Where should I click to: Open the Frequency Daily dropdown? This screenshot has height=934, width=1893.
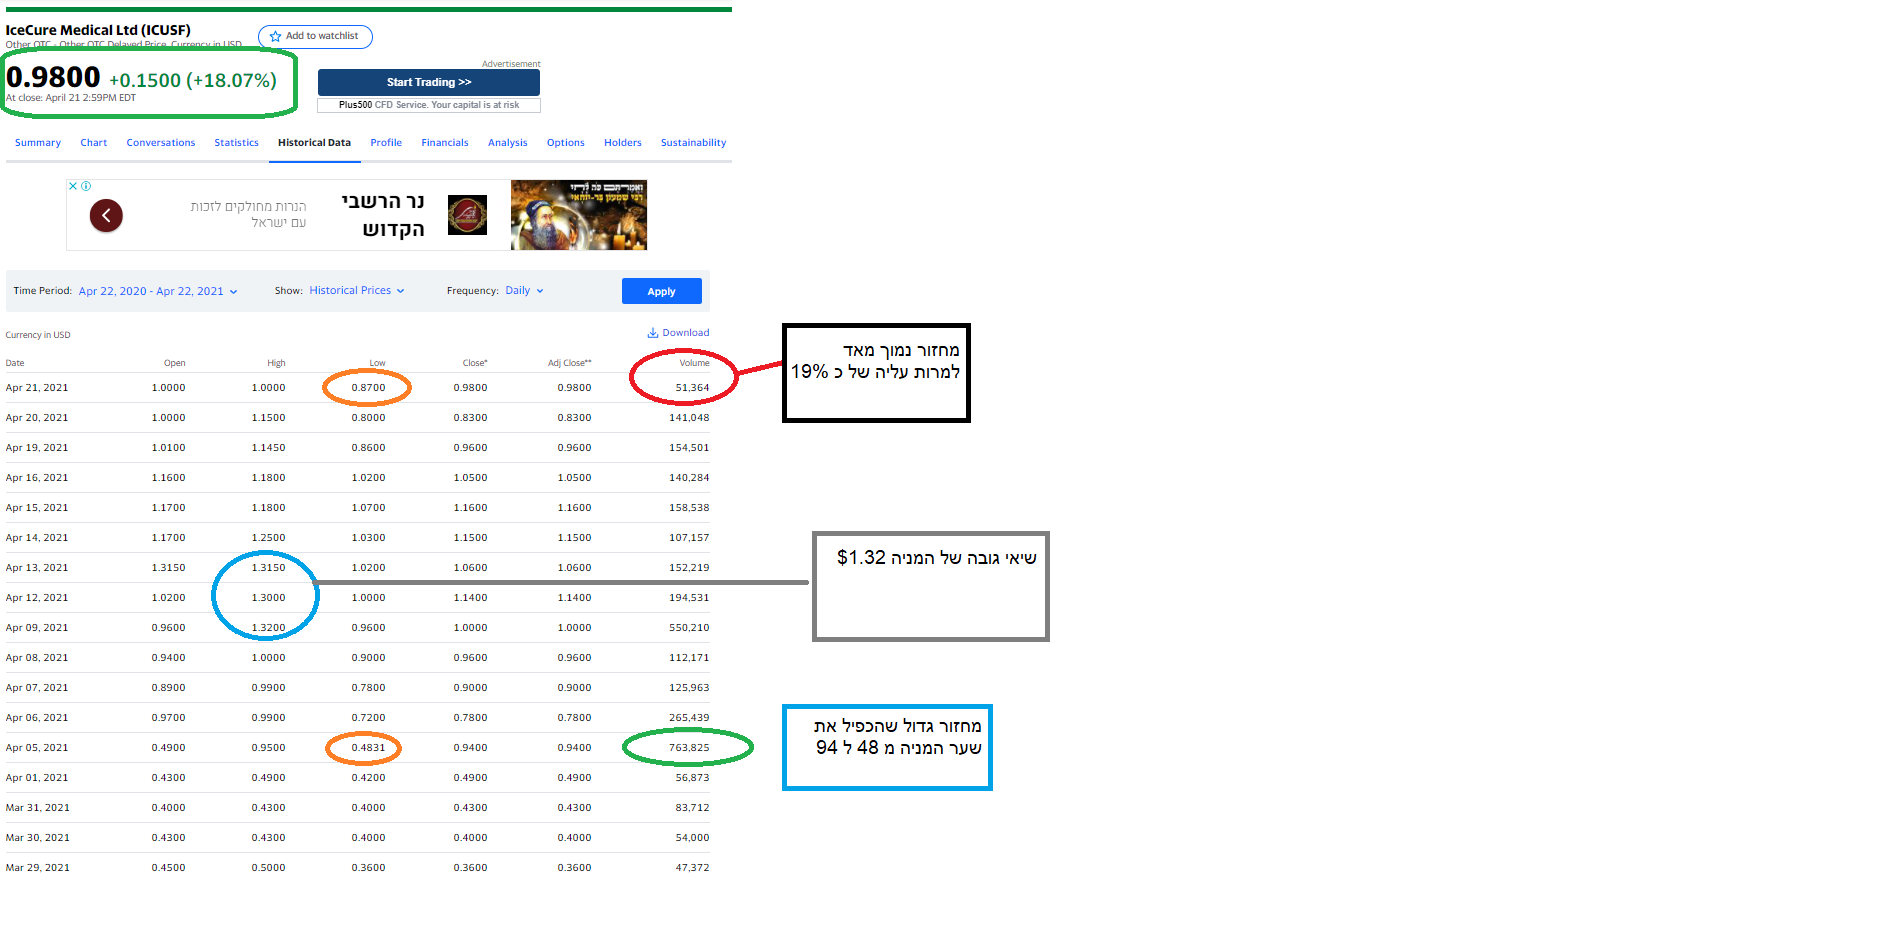(524, 291)
